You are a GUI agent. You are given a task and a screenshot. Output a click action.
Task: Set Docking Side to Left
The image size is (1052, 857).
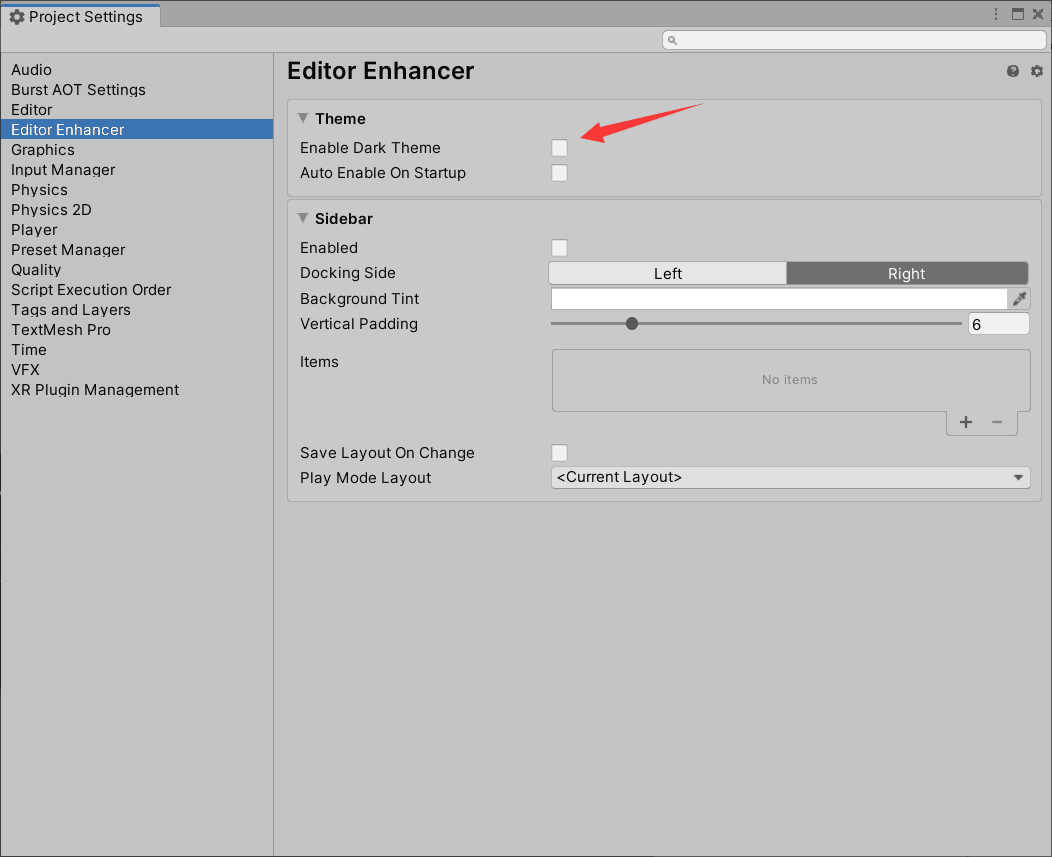click(x=667, y=272)
